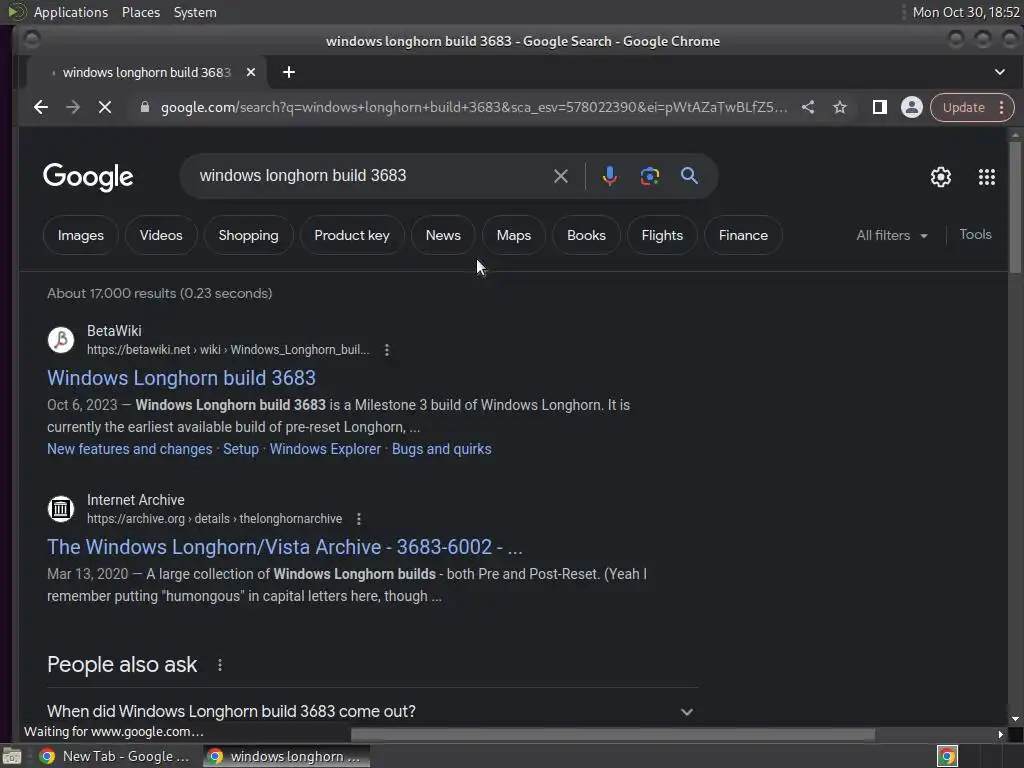Close the windows longhorn build 3683 tab

click(x=251, y=72)
